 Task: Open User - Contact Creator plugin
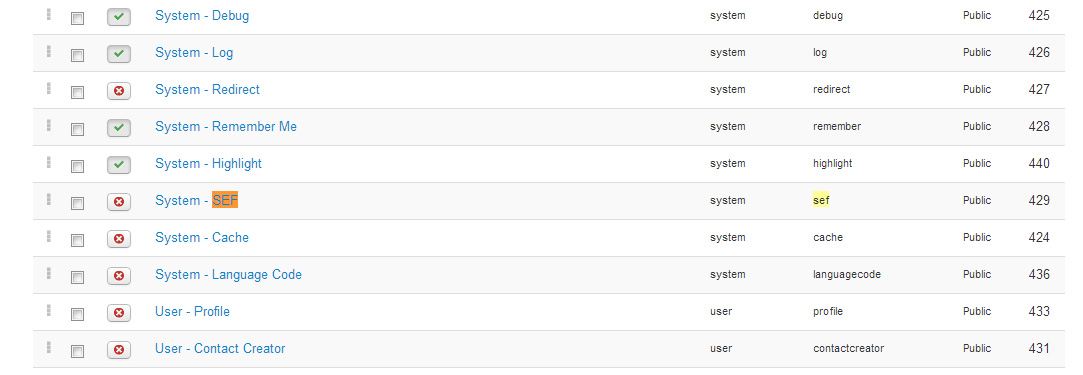coord(220,348)
